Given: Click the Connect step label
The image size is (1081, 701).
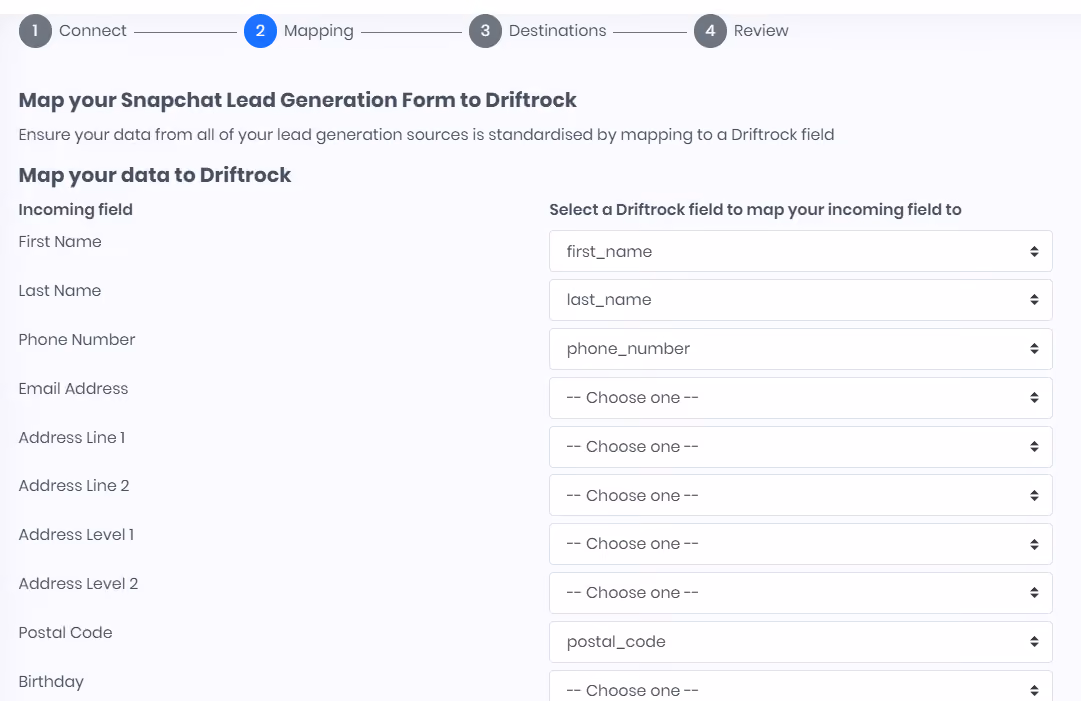Looking at the screenshot, I should 92,31.
